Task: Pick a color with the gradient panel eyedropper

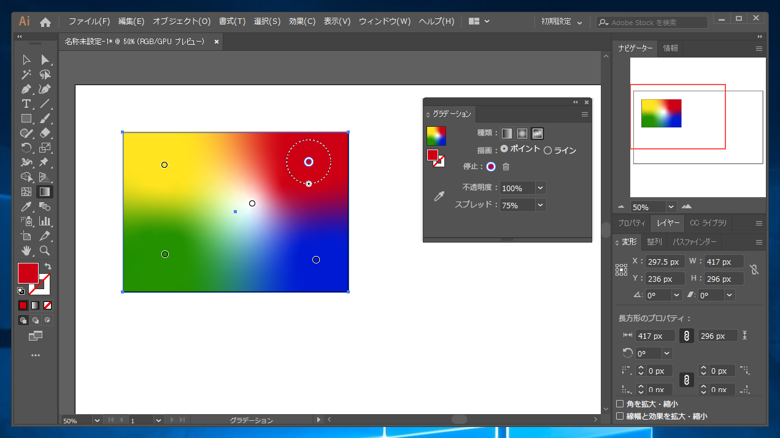Action: [x=439, y=196]
